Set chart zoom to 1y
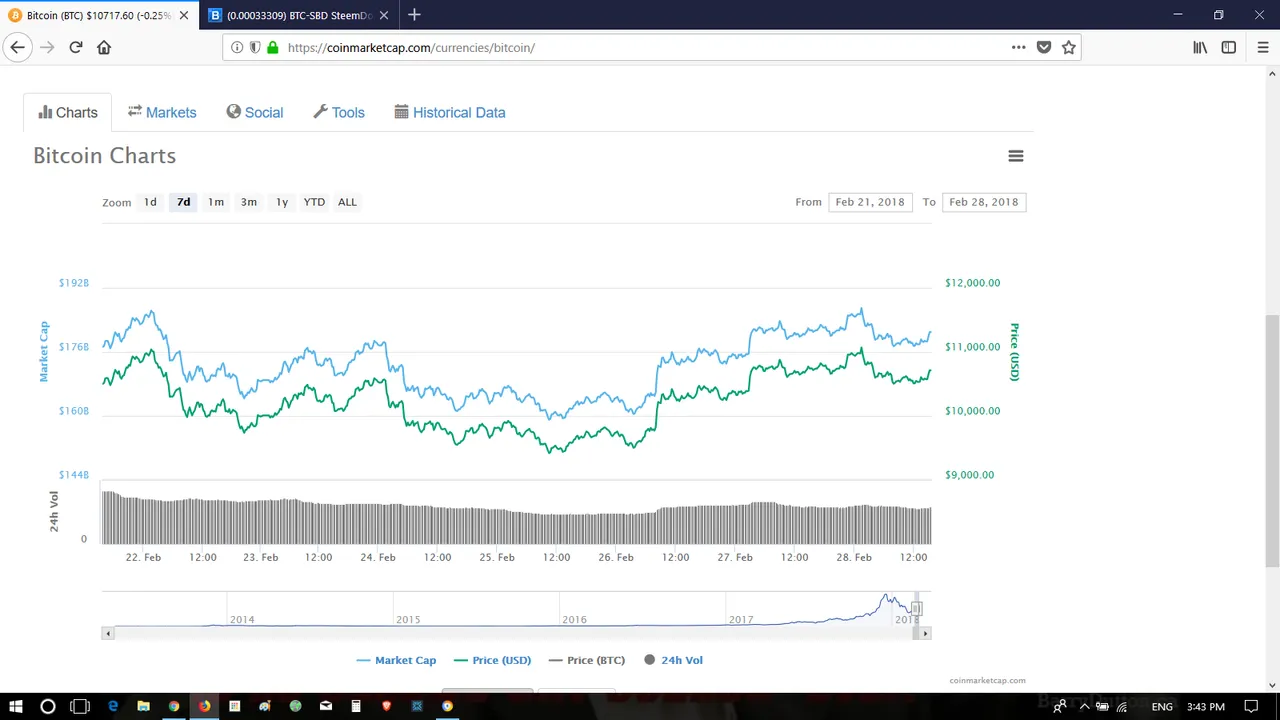Image resolution: width=1280 pixels, height=720 pixels. tap(282, 202)
